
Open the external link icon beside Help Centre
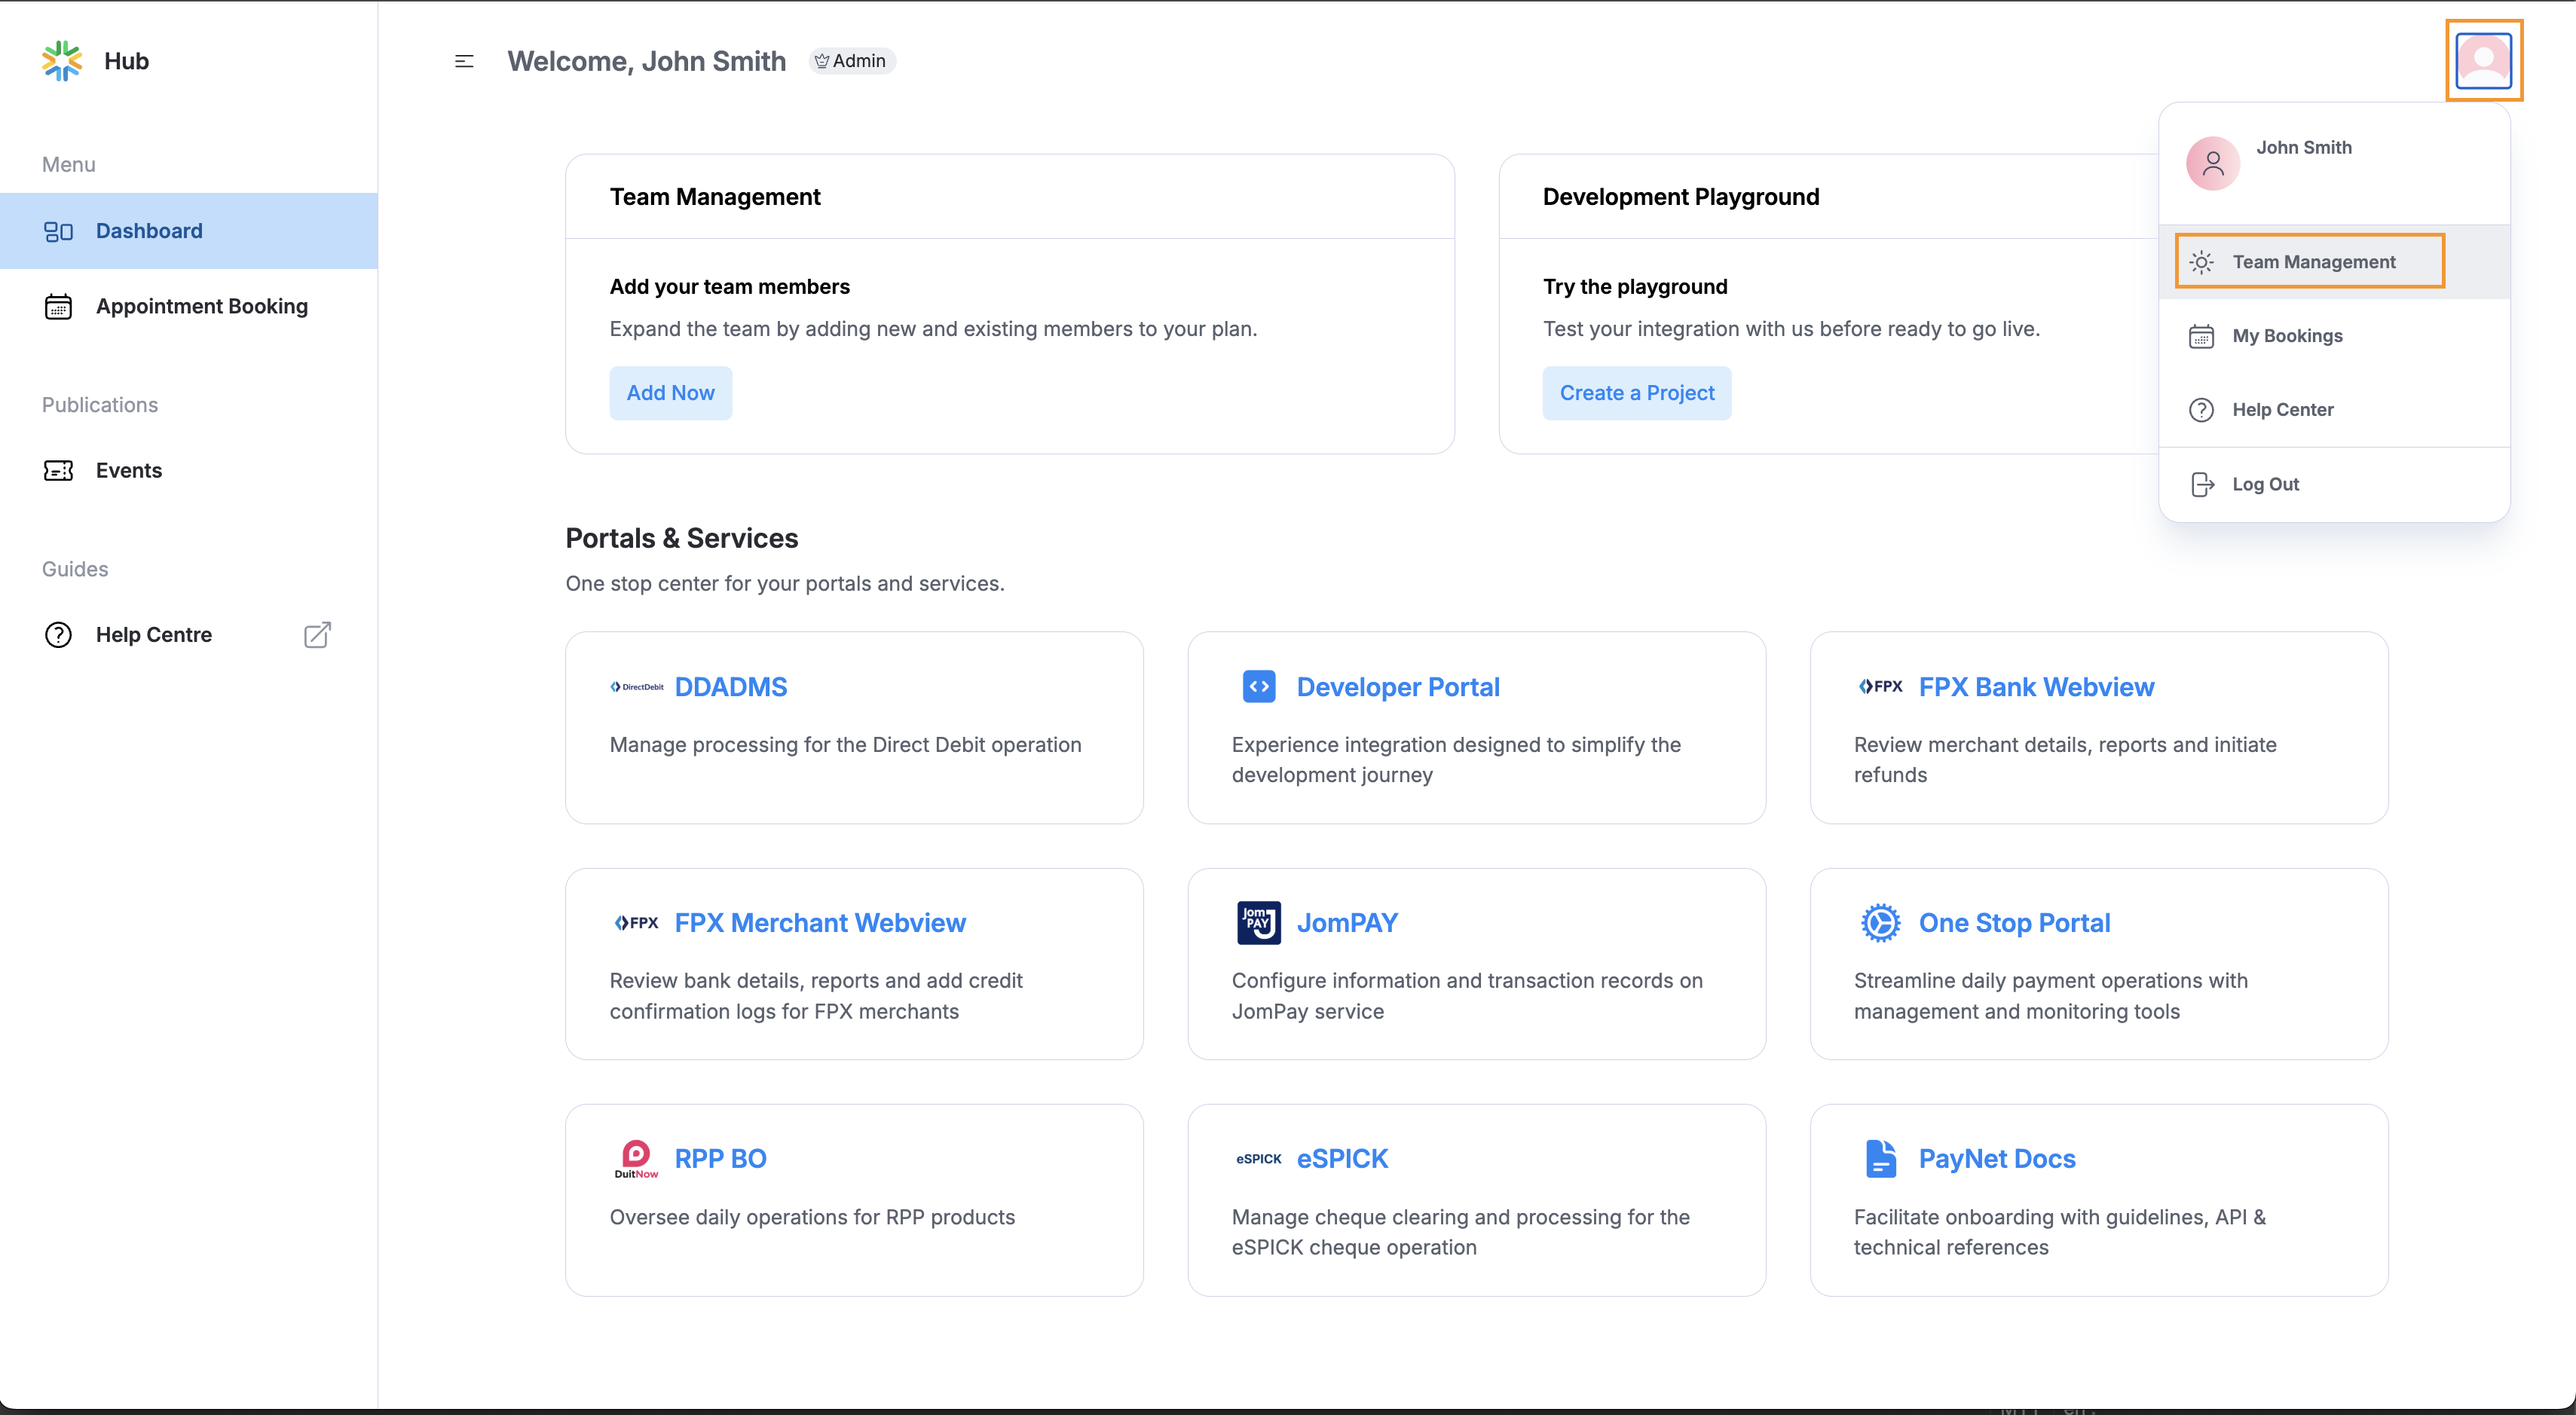pyautogui.click(x=317, y=635)
